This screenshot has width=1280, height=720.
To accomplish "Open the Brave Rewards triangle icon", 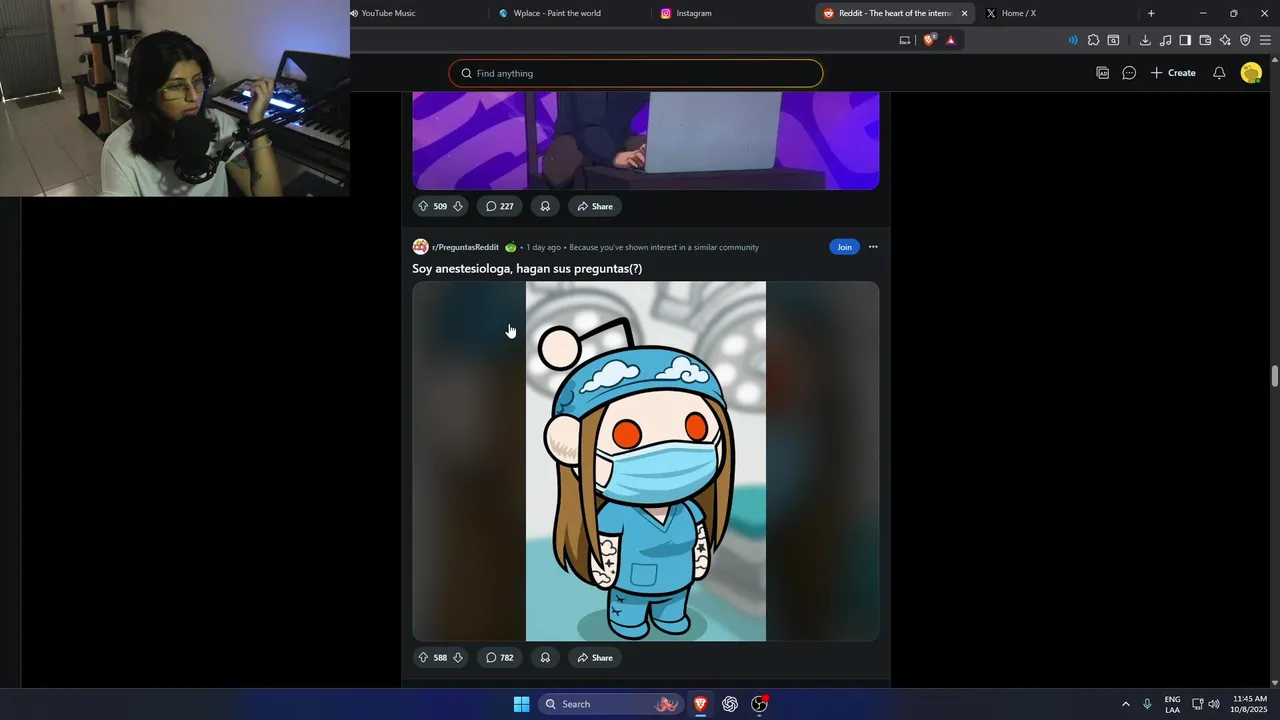I will coord(950,40).
